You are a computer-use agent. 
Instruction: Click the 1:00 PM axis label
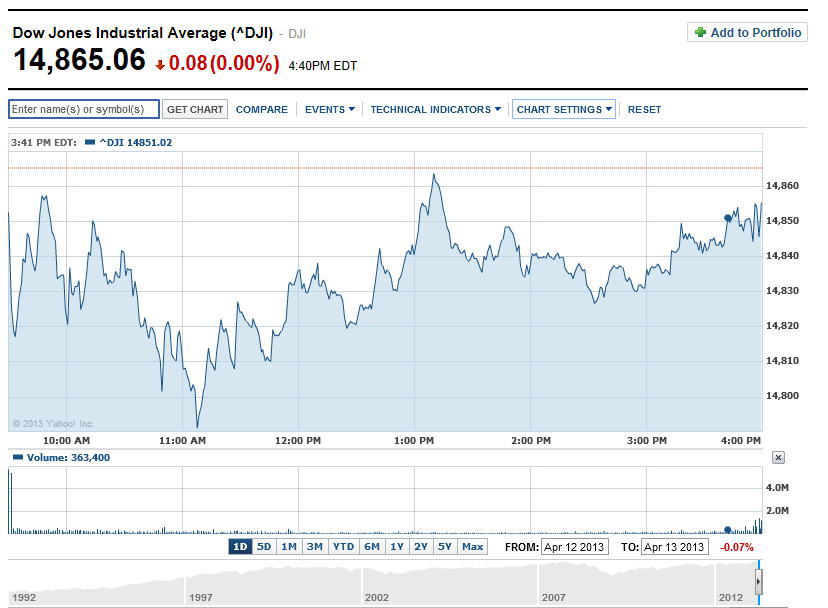tap(414, 440)
